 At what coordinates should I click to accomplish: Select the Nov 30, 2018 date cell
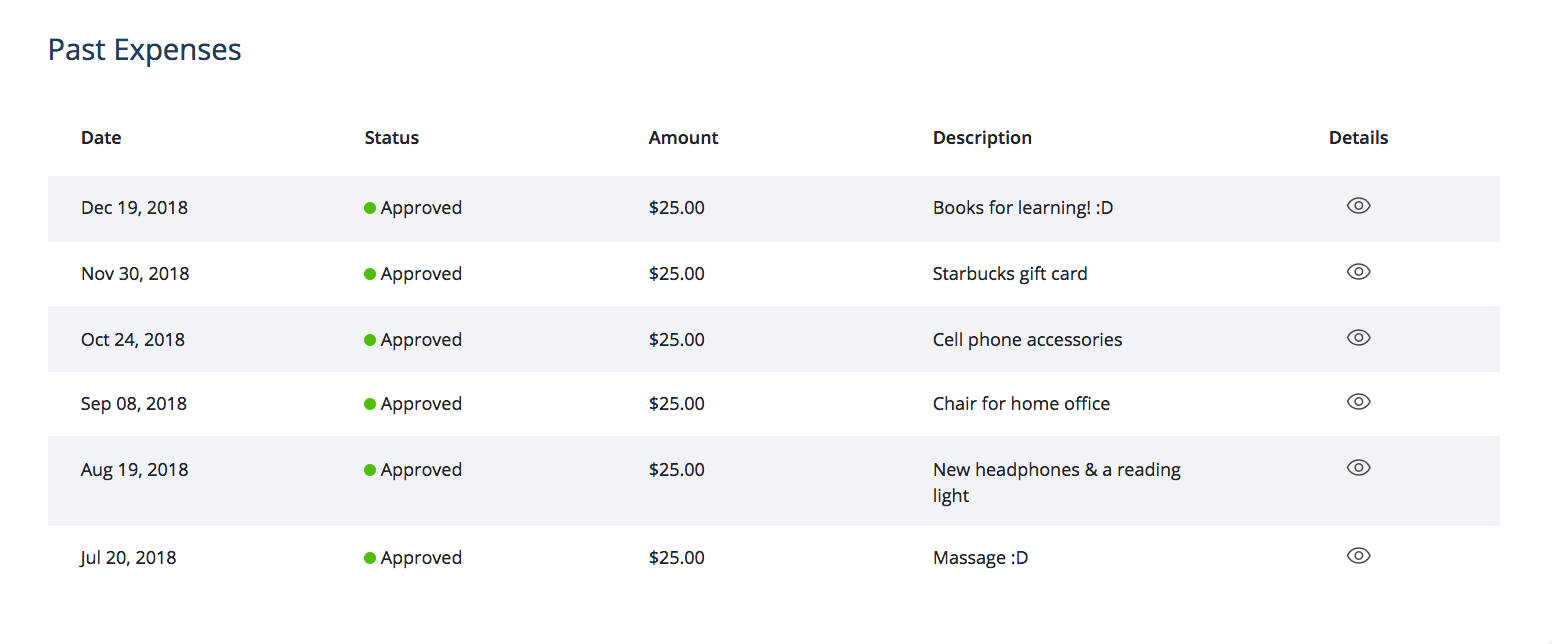point(135,274)
